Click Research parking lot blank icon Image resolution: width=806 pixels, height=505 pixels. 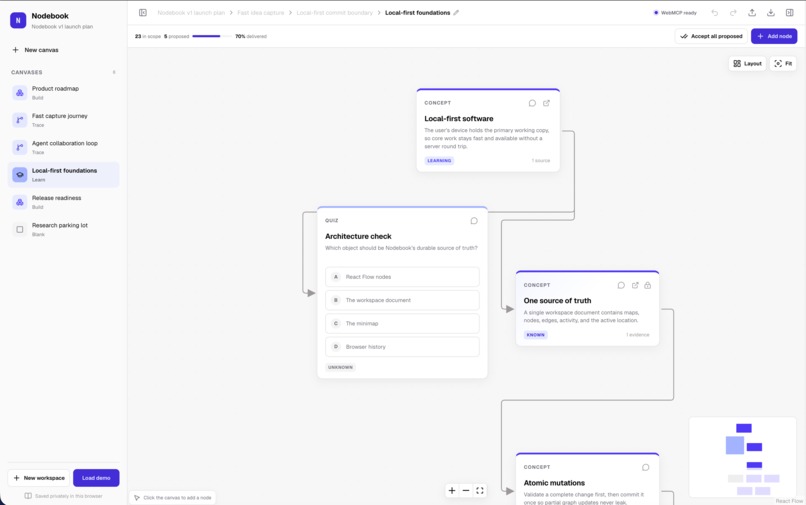click(x=20, y=229)
